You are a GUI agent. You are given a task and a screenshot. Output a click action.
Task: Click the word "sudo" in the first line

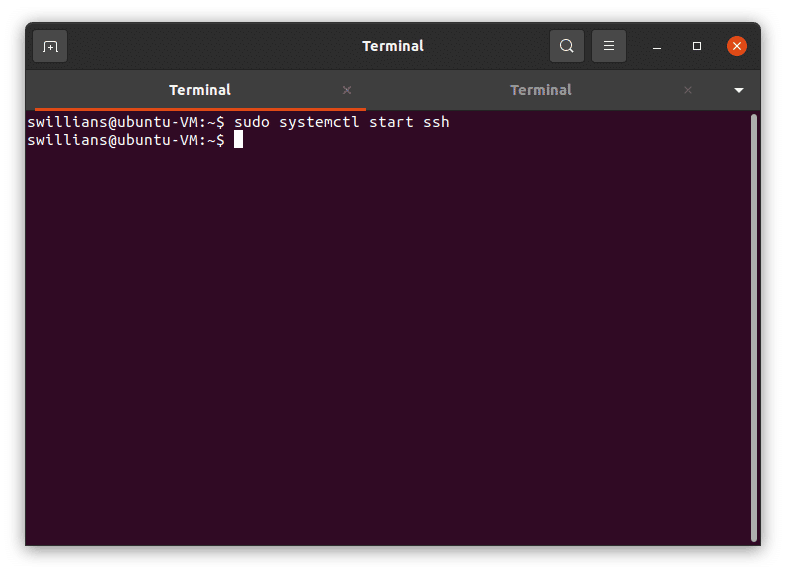(251, 122)
